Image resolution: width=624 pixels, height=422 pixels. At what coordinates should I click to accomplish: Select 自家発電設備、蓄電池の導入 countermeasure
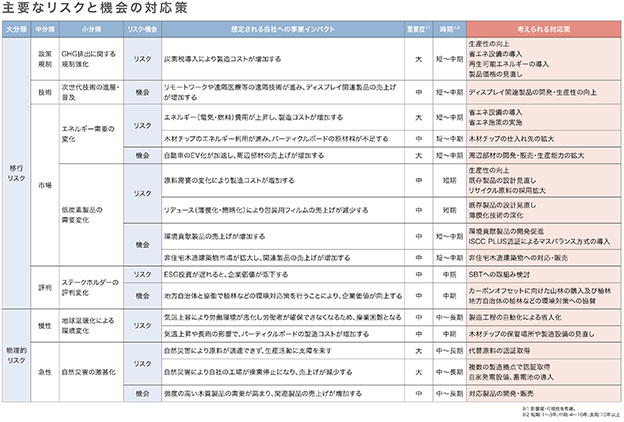click(x=511, y=377)
